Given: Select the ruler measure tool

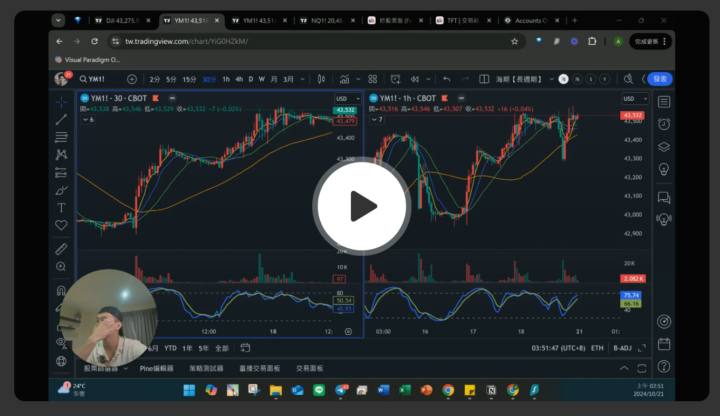Looking at the screenshot, I should 62,248.
